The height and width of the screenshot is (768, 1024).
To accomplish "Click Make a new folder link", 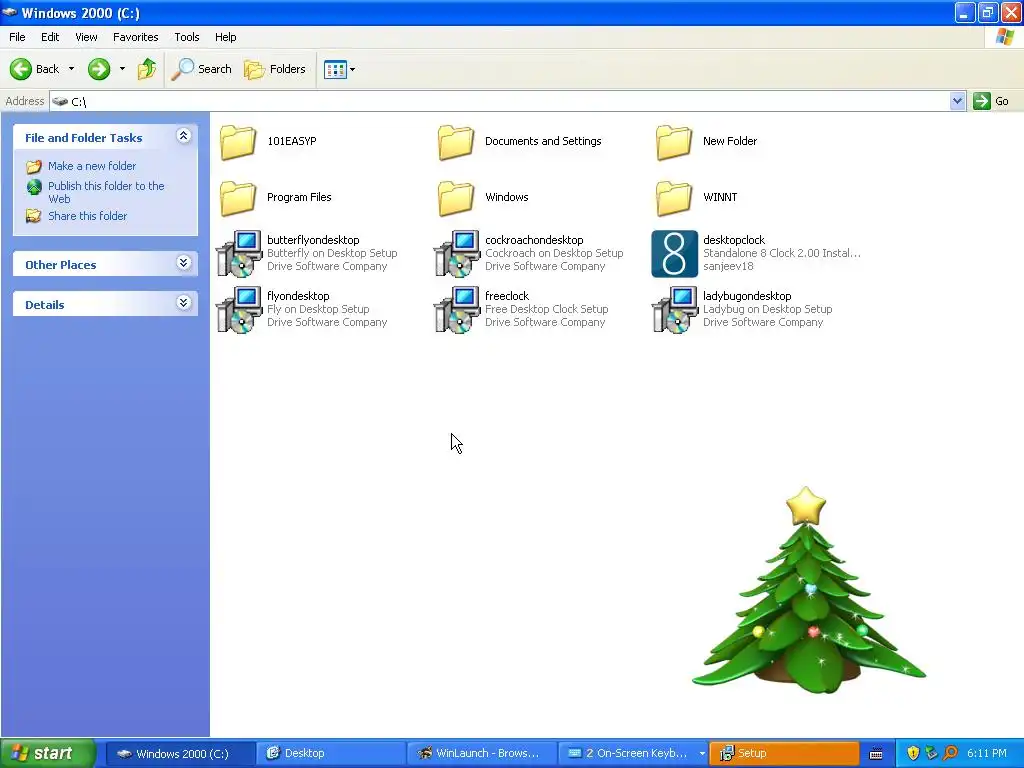I will pyautogui.click(x=91, y=166).
